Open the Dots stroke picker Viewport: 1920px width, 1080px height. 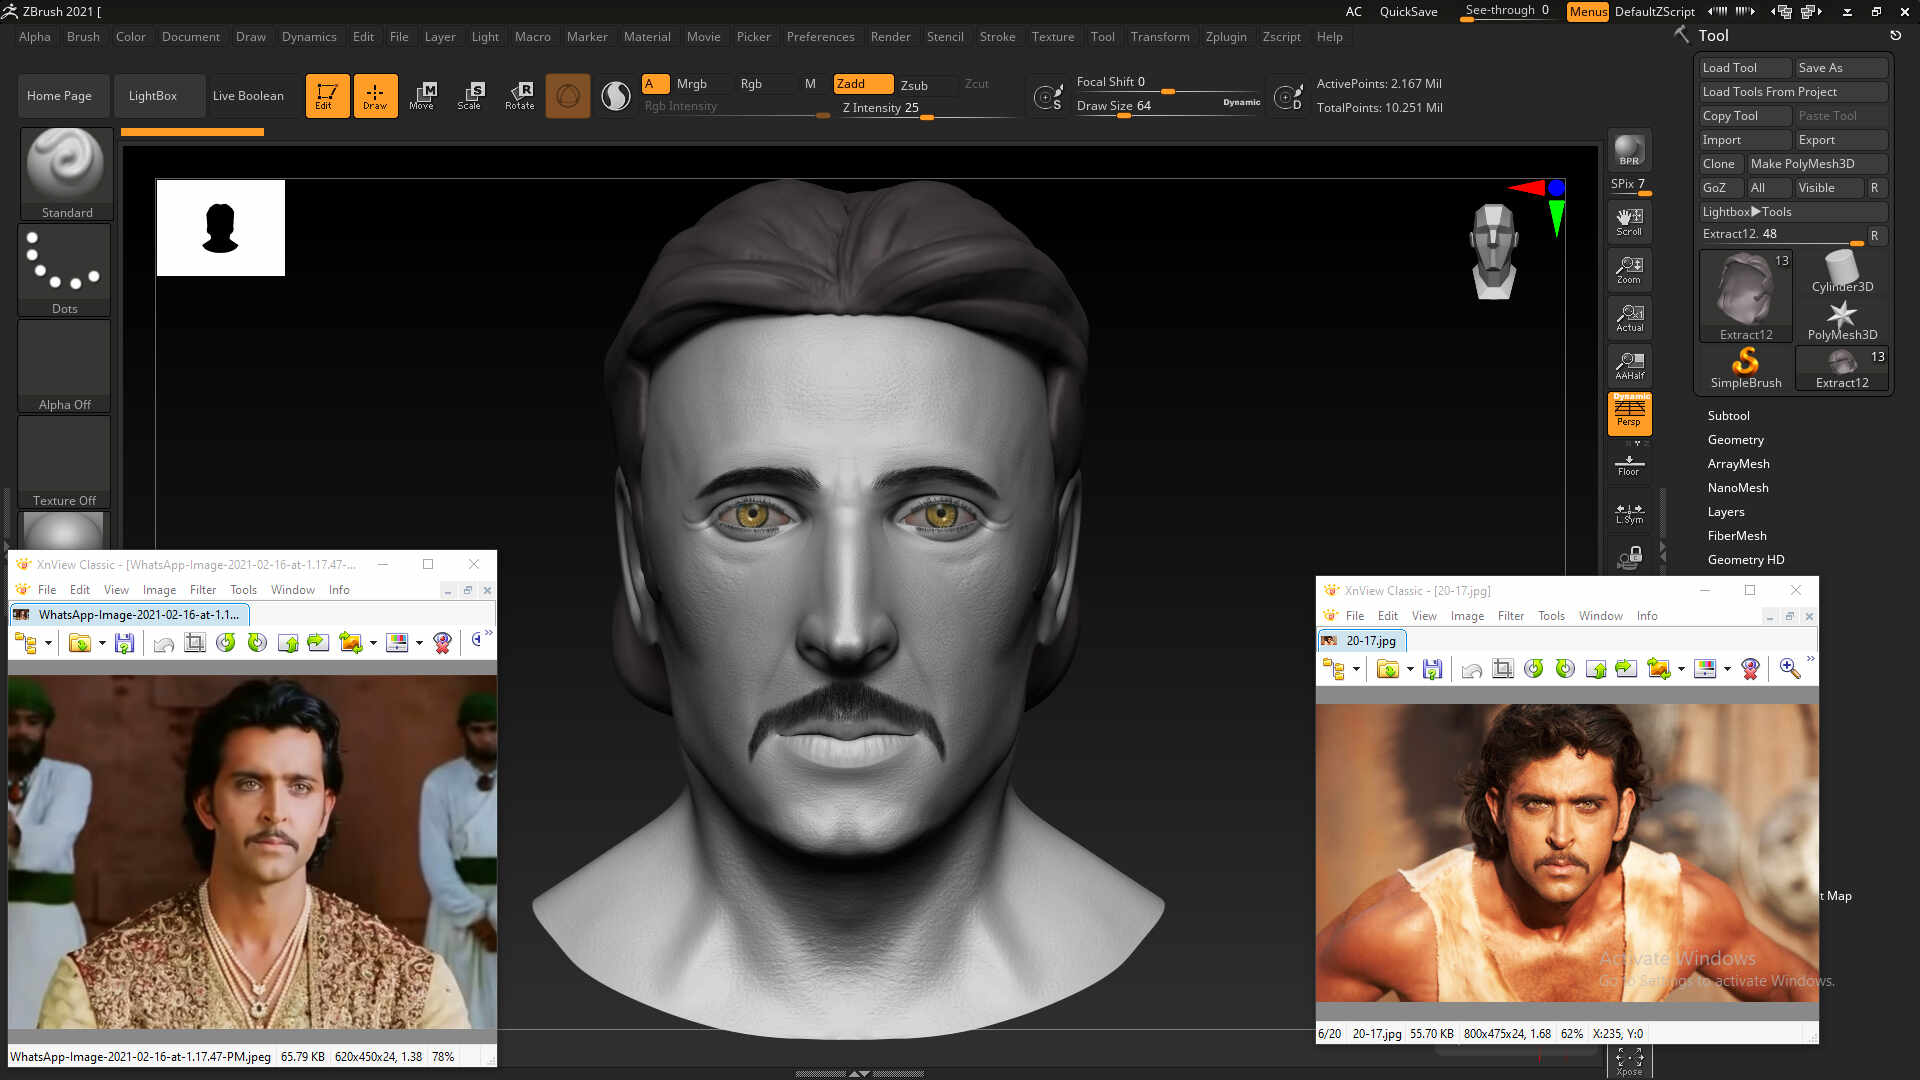pos(65,269)
